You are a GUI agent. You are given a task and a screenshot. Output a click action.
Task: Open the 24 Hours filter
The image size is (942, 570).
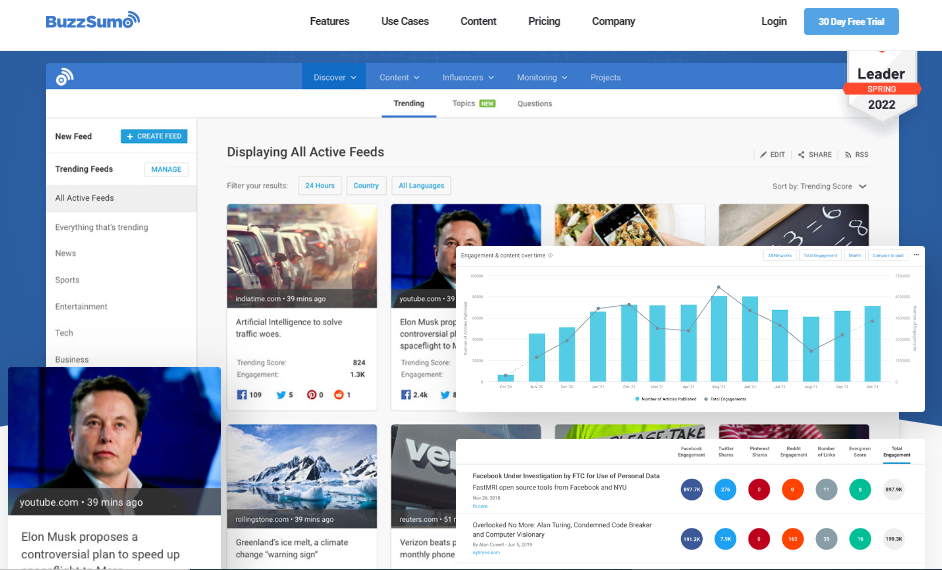coord(320,186)
